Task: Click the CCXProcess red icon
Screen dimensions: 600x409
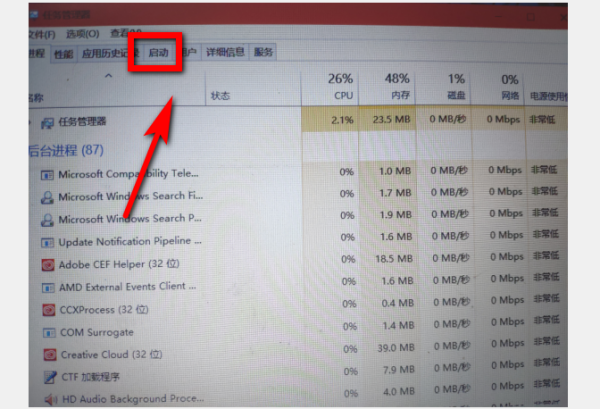Action: pyautogui.click(x=49, y=310)
